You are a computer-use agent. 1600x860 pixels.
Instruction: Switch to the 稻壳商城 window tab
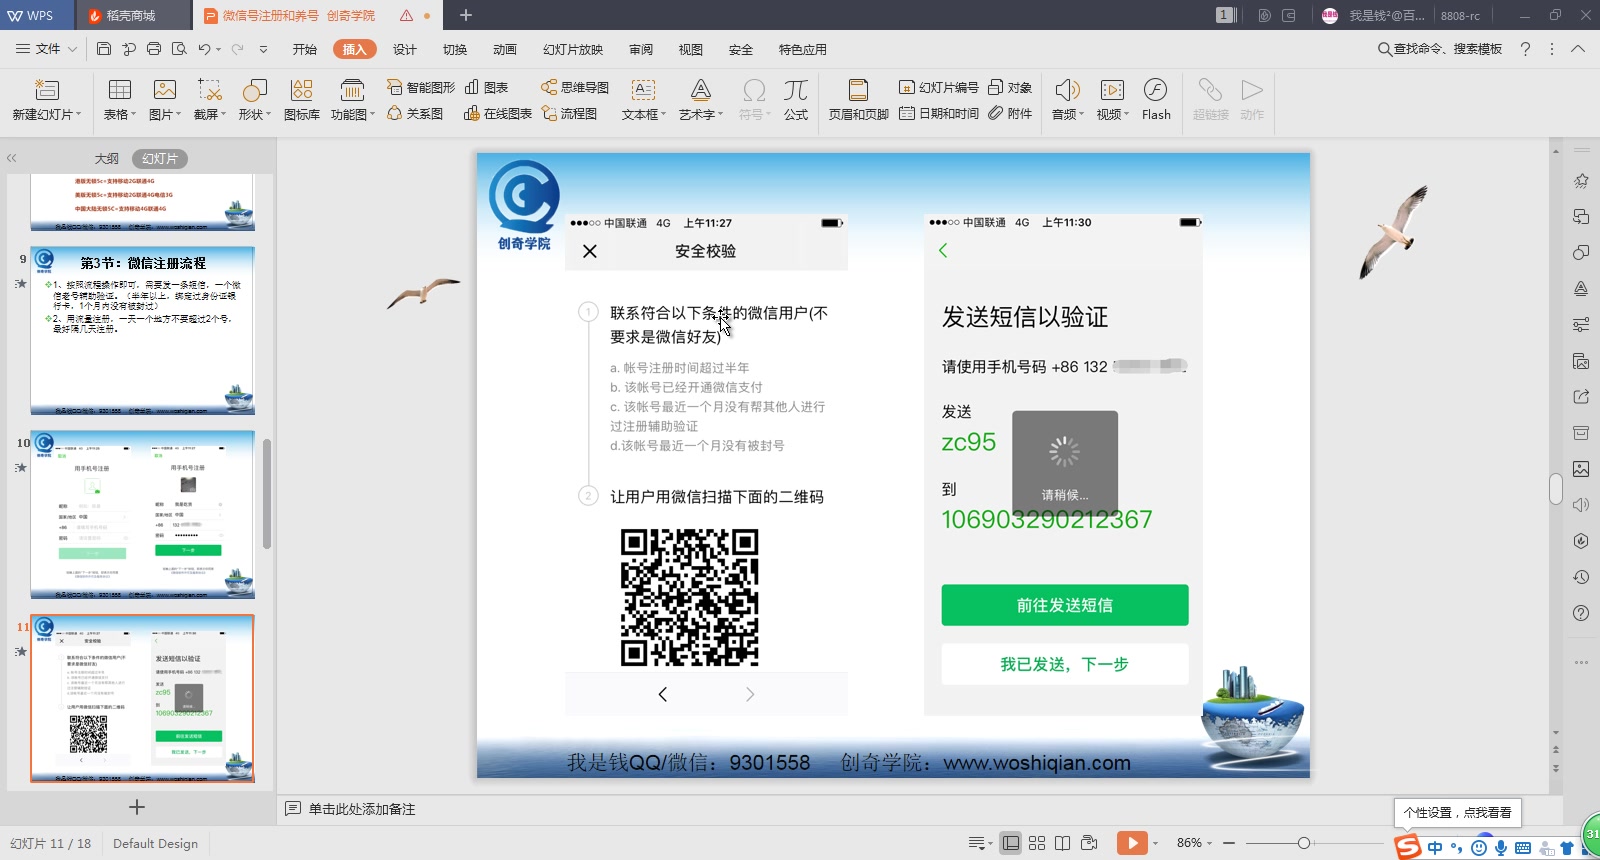point(132,15)
